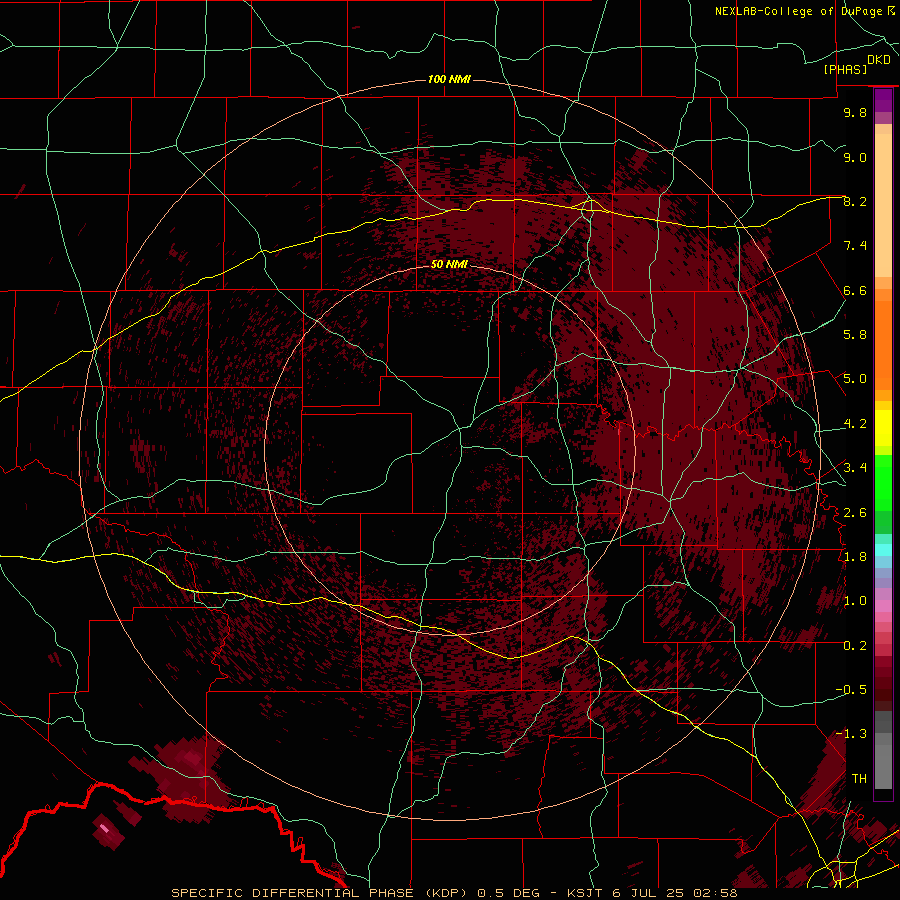This screenshot has width=900, height=900.
Task: Click the 2.6 value on color scale
Action: pyautogui.click(x=855, y=512)
